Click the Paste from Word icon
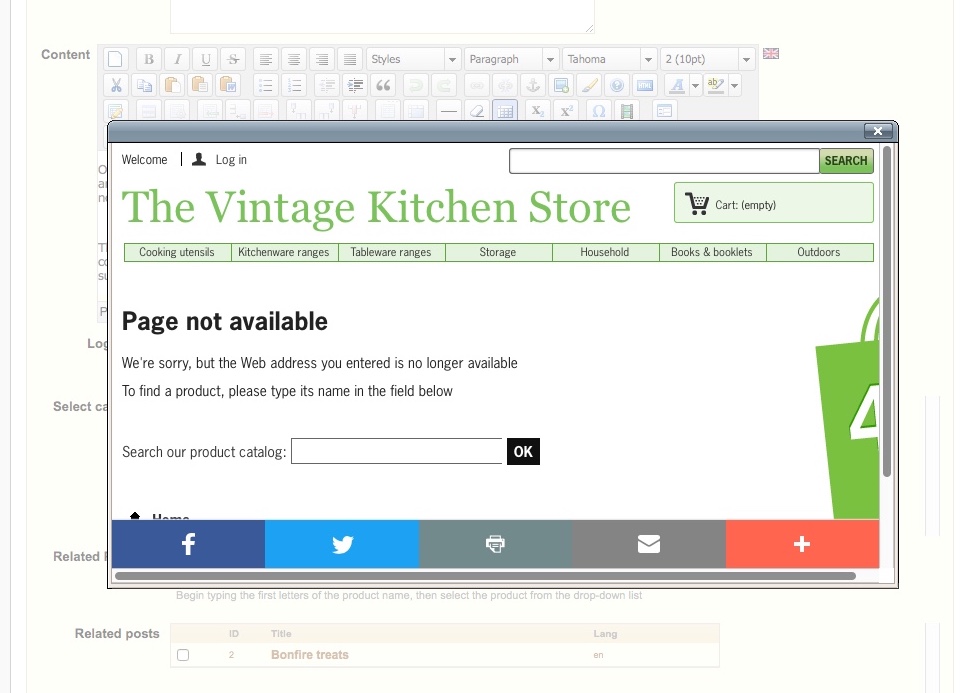 click(x=228, y=85)
